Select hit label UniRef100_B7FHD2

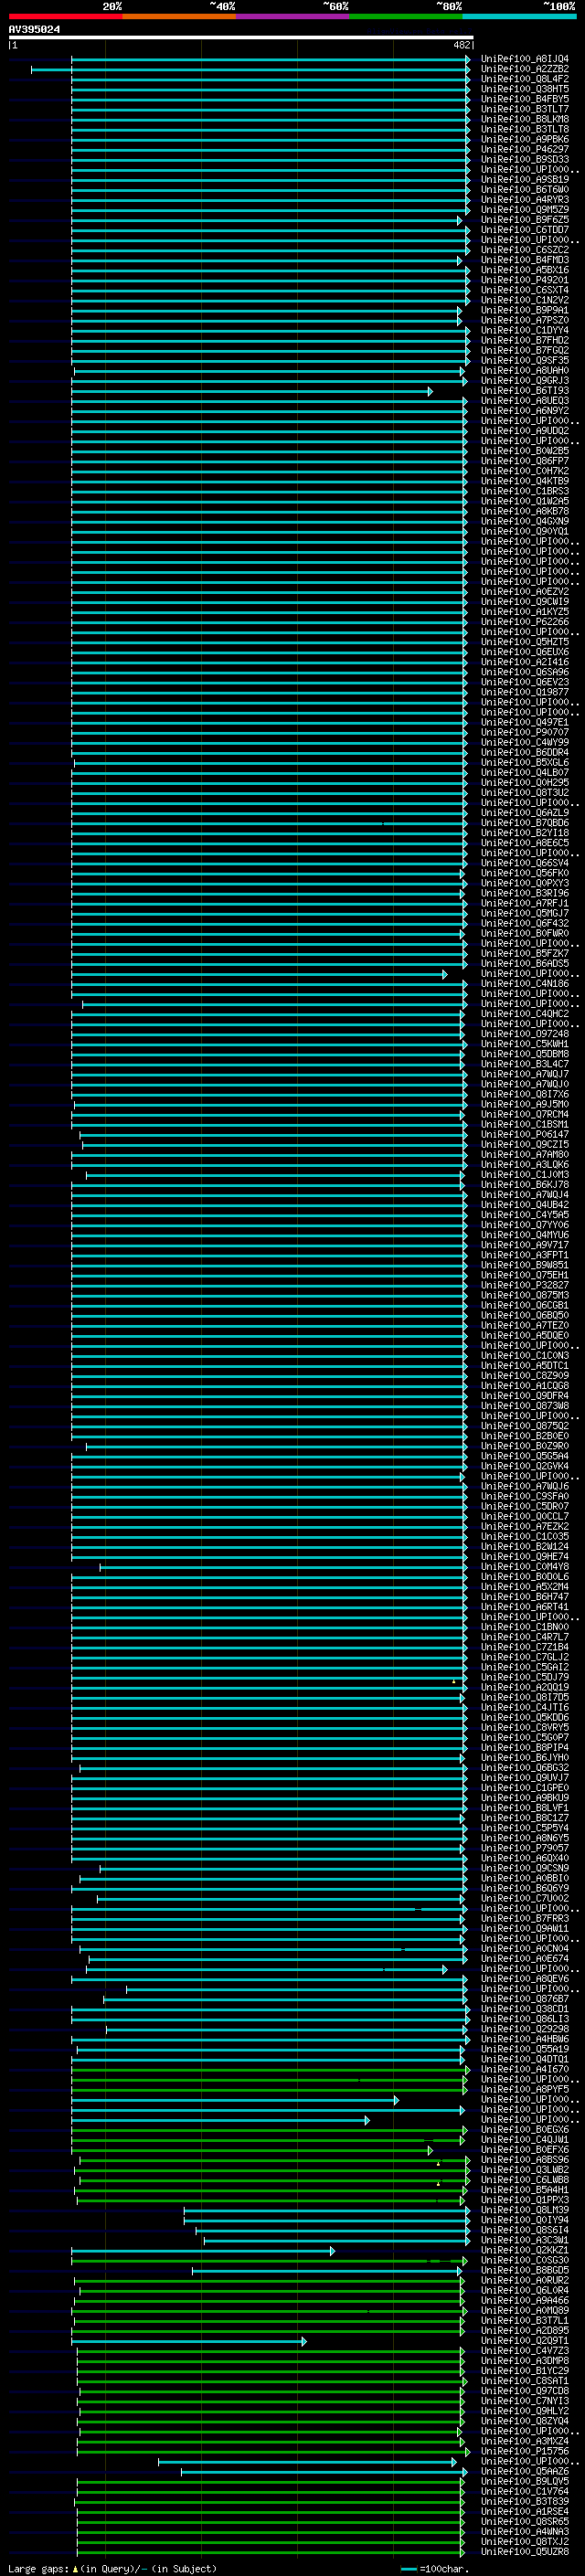(525, 340)
